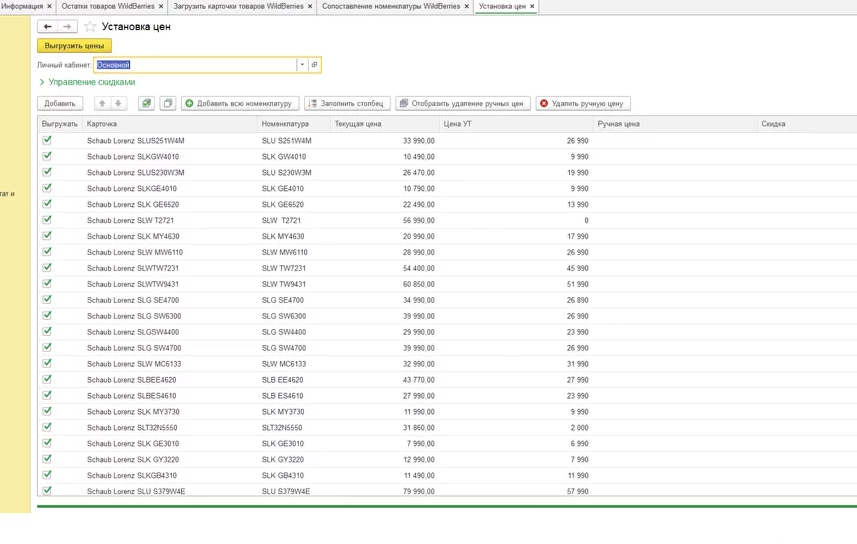Go forward with the right arrow button
857x544 pixels.
tap(67, 26)
